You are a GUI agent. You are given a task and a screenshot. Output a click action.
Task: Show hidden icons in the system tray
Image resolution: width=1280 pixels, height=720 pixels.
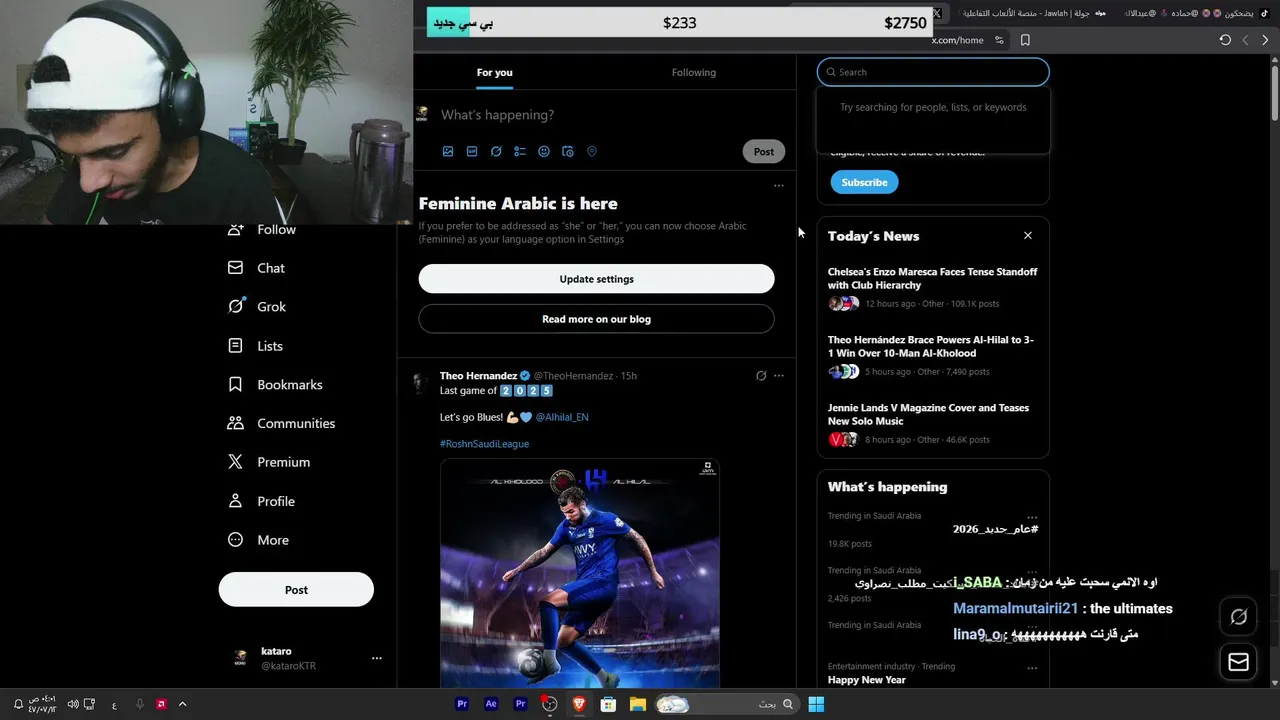181,704
